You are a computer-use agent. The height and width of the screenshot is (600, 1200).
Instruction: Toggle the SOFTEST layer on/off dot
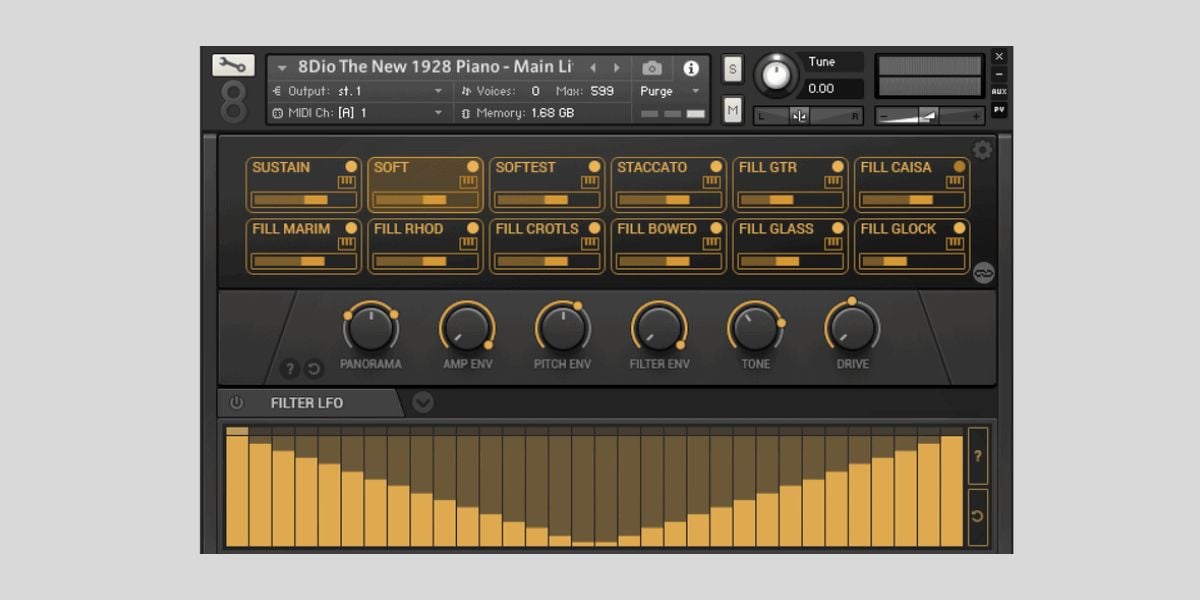point(595,167)
